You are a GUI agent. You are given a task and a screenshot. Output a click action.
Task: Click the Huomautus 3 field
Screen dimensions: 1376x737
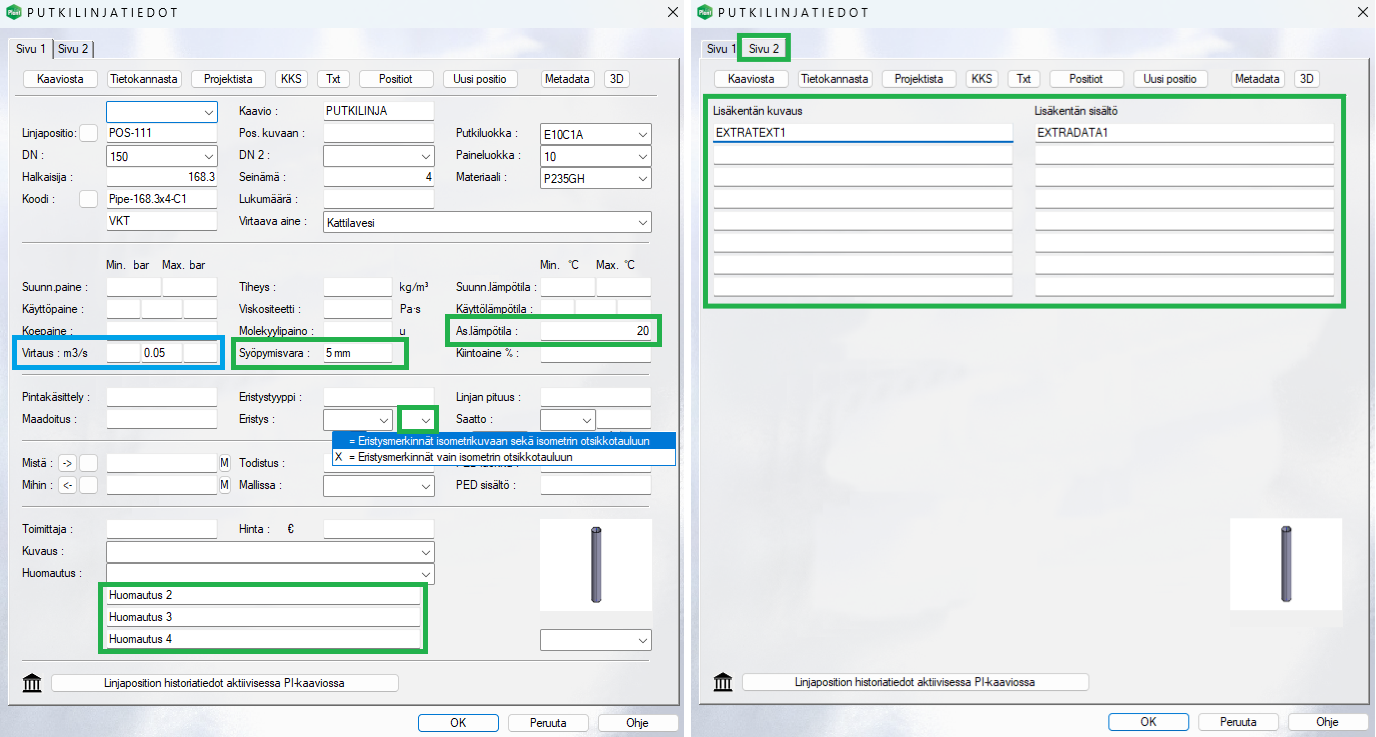[264, 617]
